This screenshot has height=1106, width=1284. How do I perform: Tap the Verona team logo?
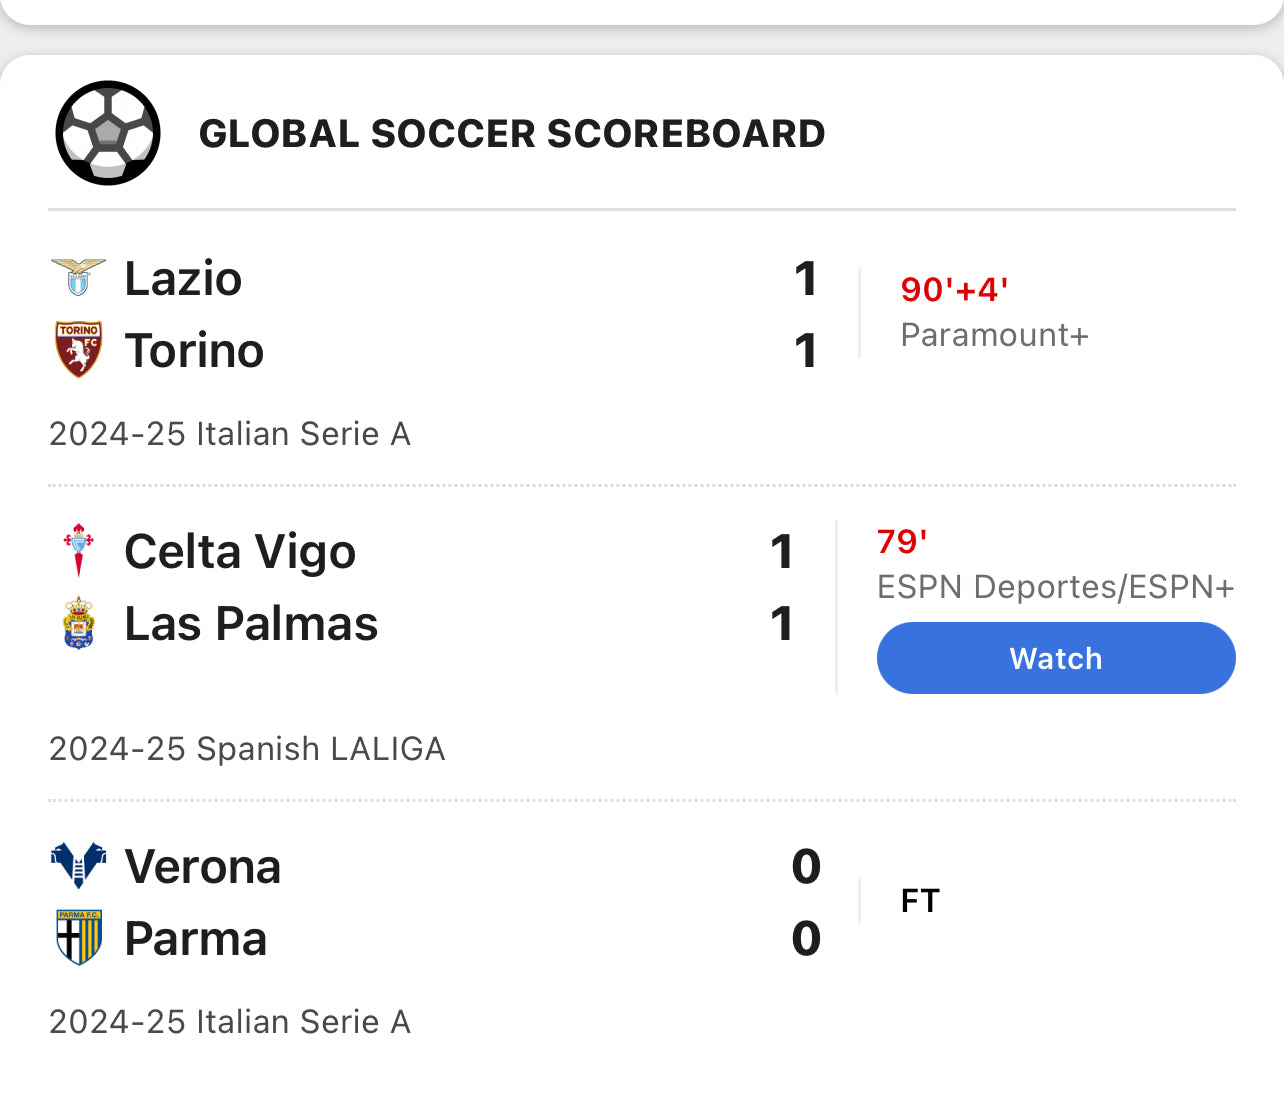click(x=78, y=866)
